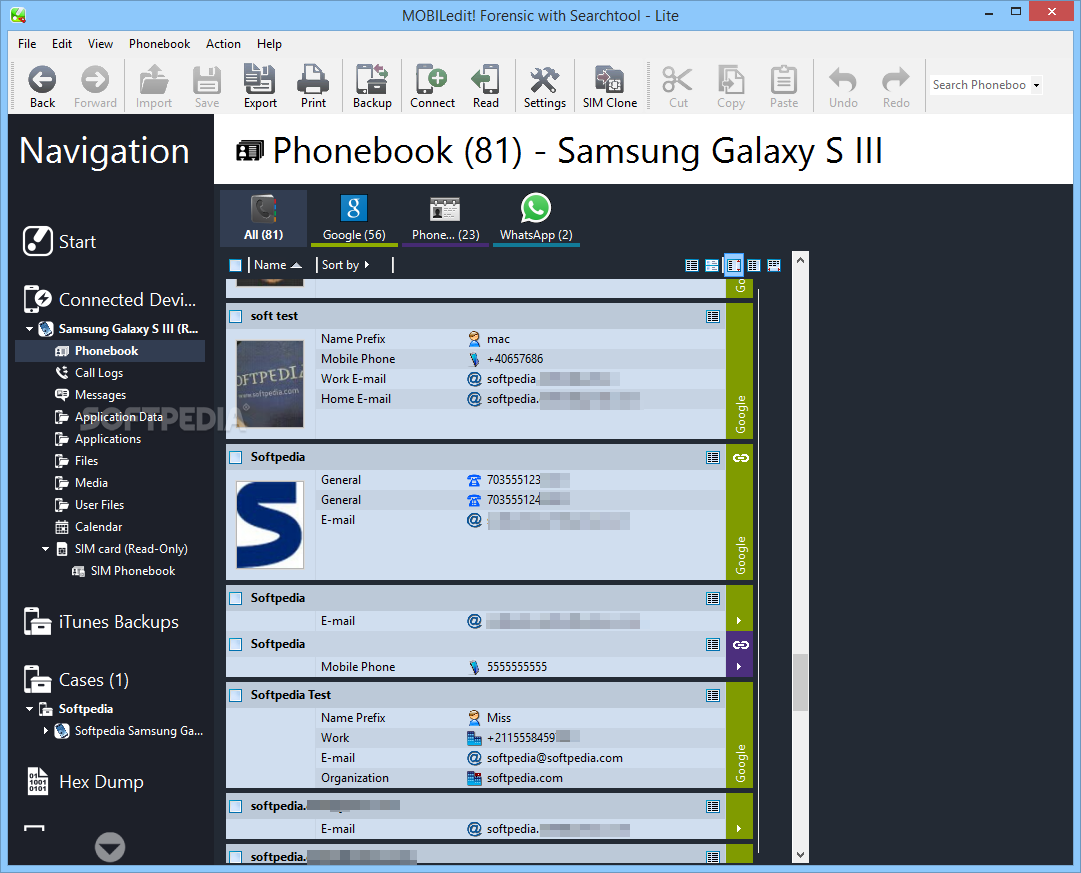Screen dimensions: 1081x873
Task: Select the last view mode icon
Action: tap(774, 265)
